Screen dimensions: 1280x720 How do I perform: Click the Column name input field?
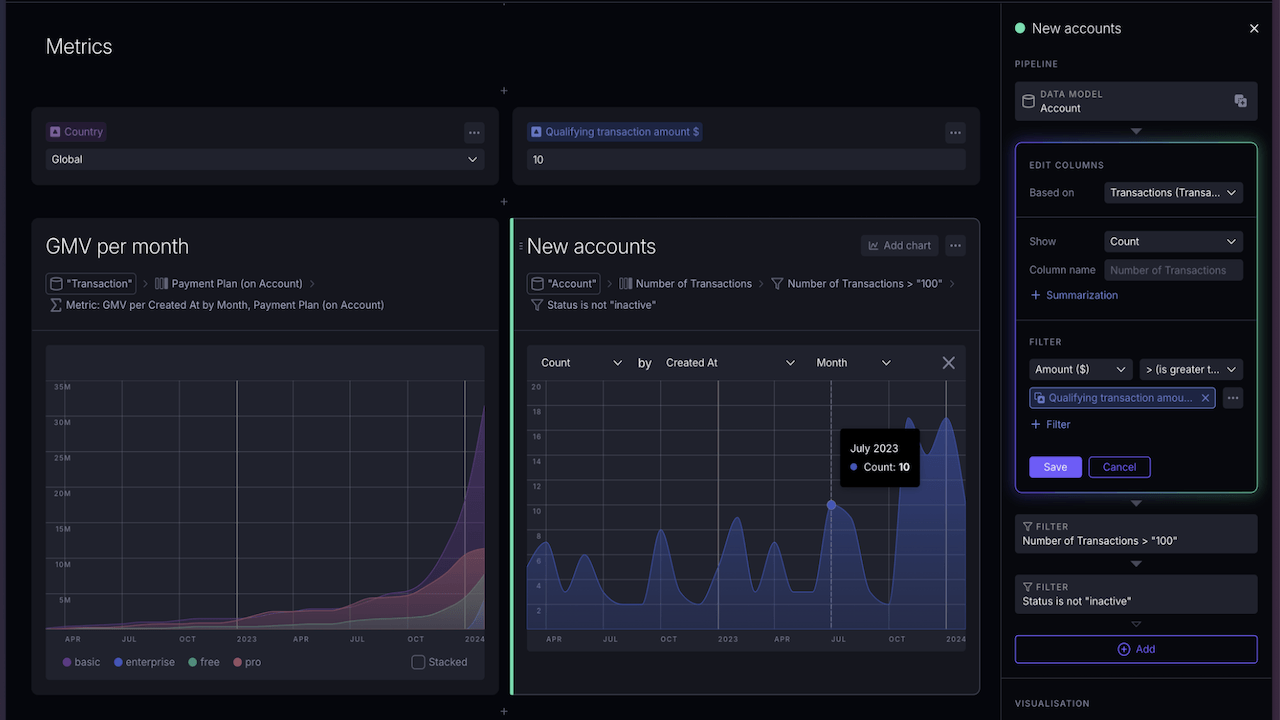(1174, 270)
